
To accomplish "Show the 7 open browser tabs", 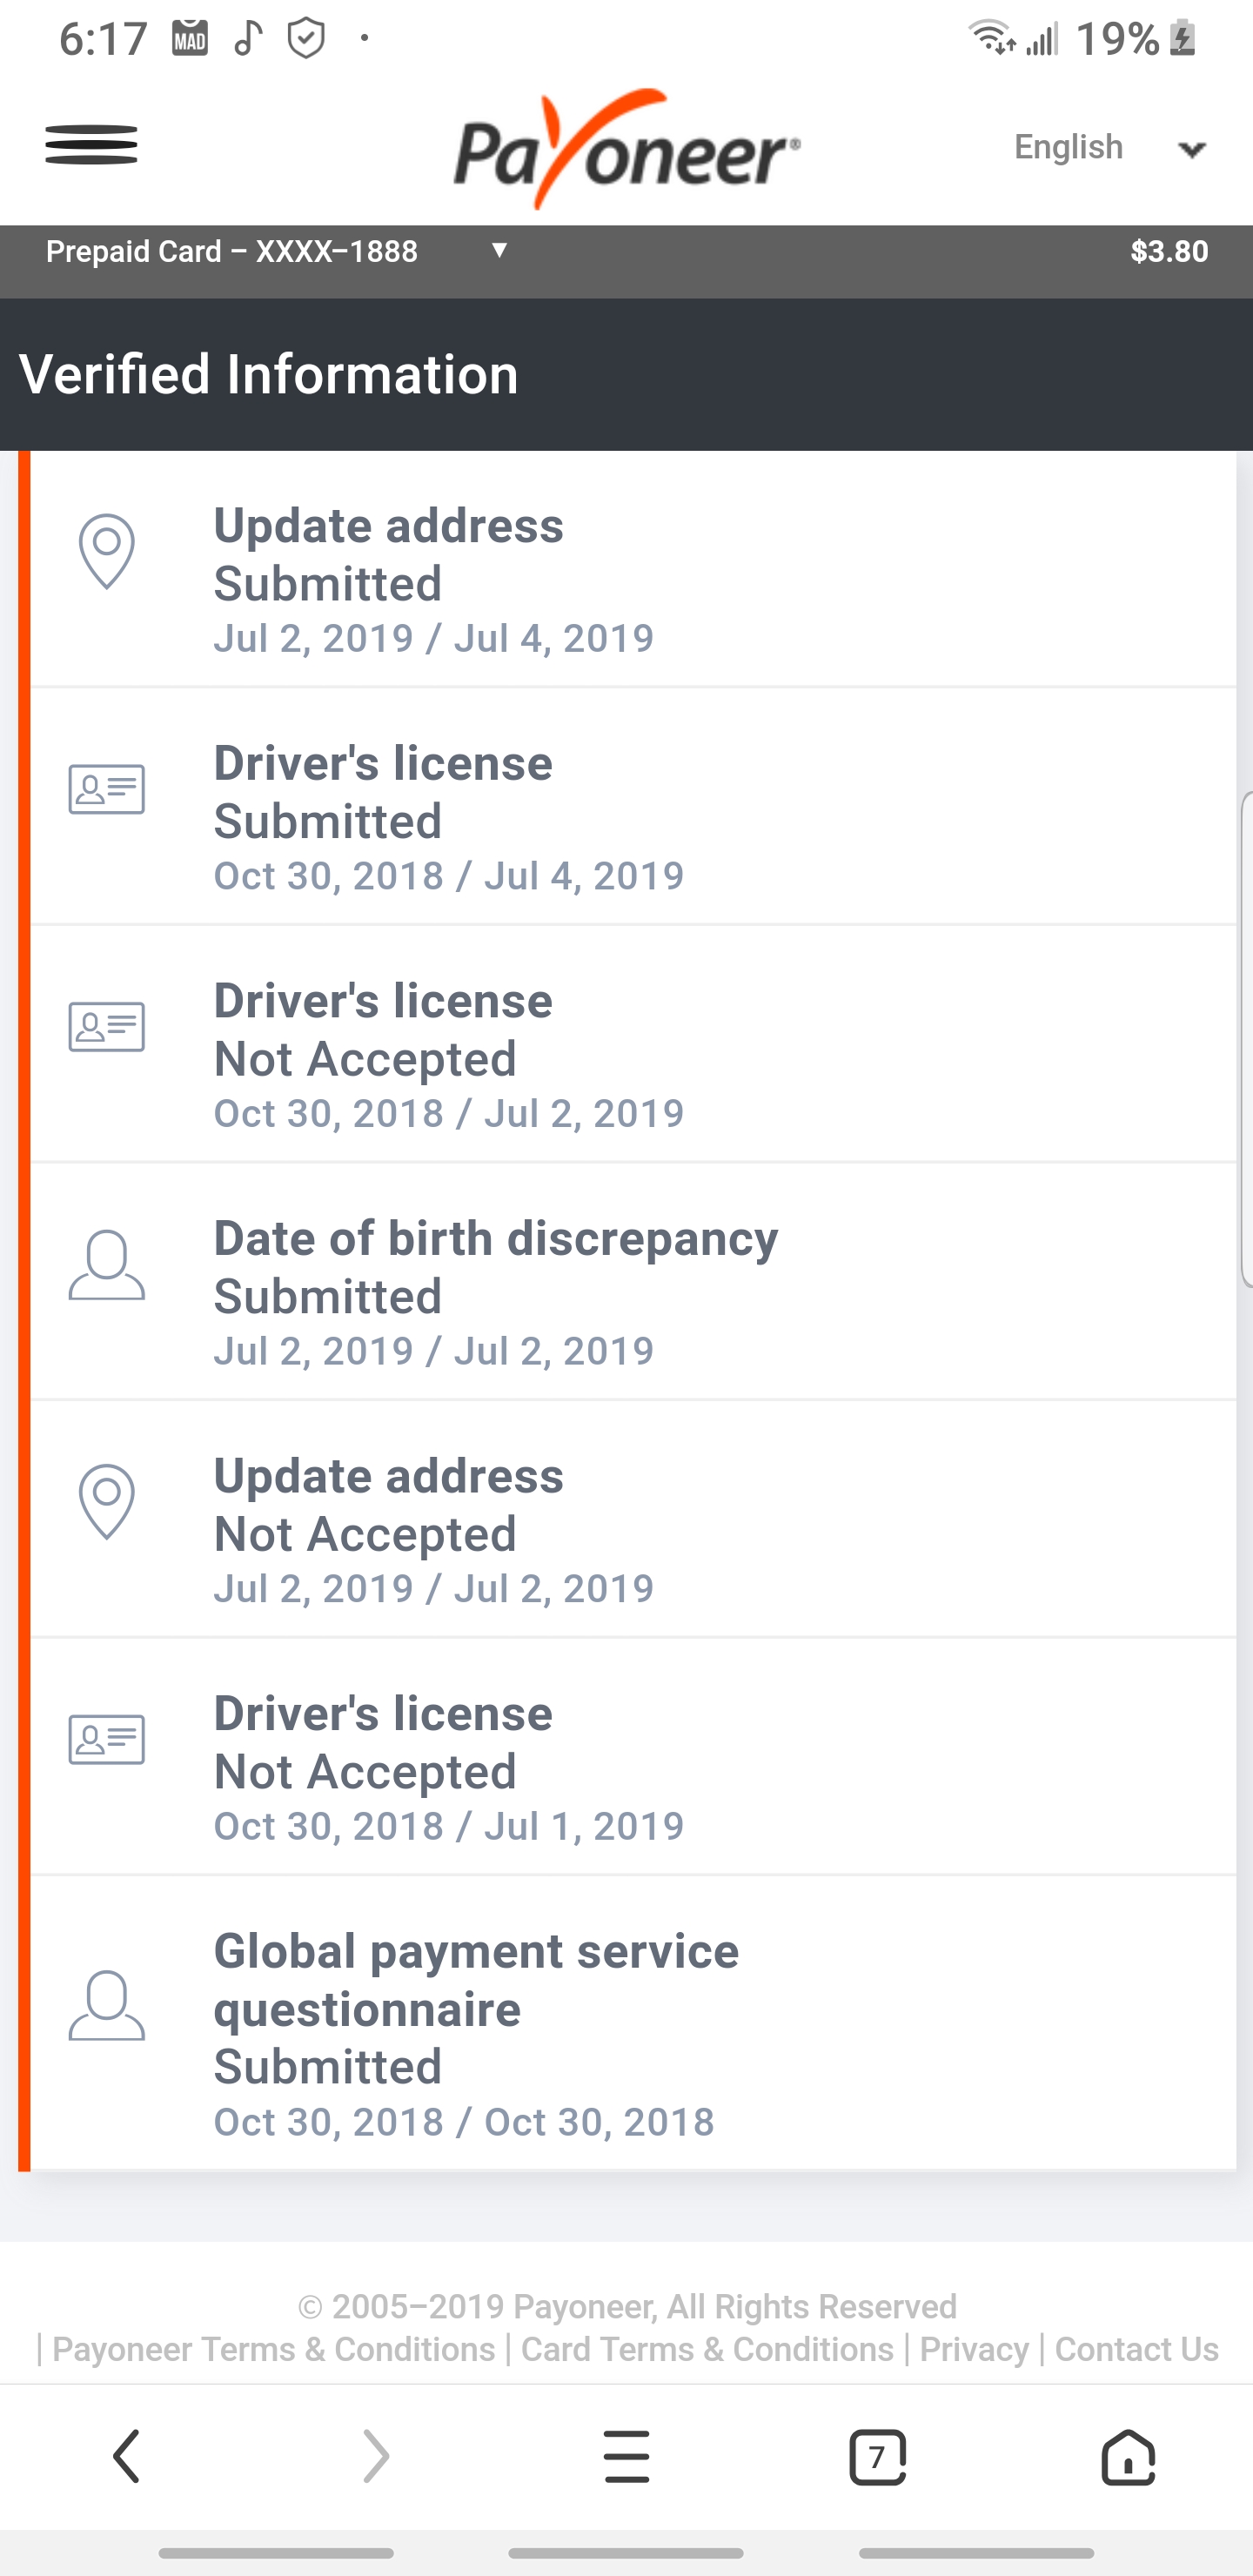I will point(877,2456).
